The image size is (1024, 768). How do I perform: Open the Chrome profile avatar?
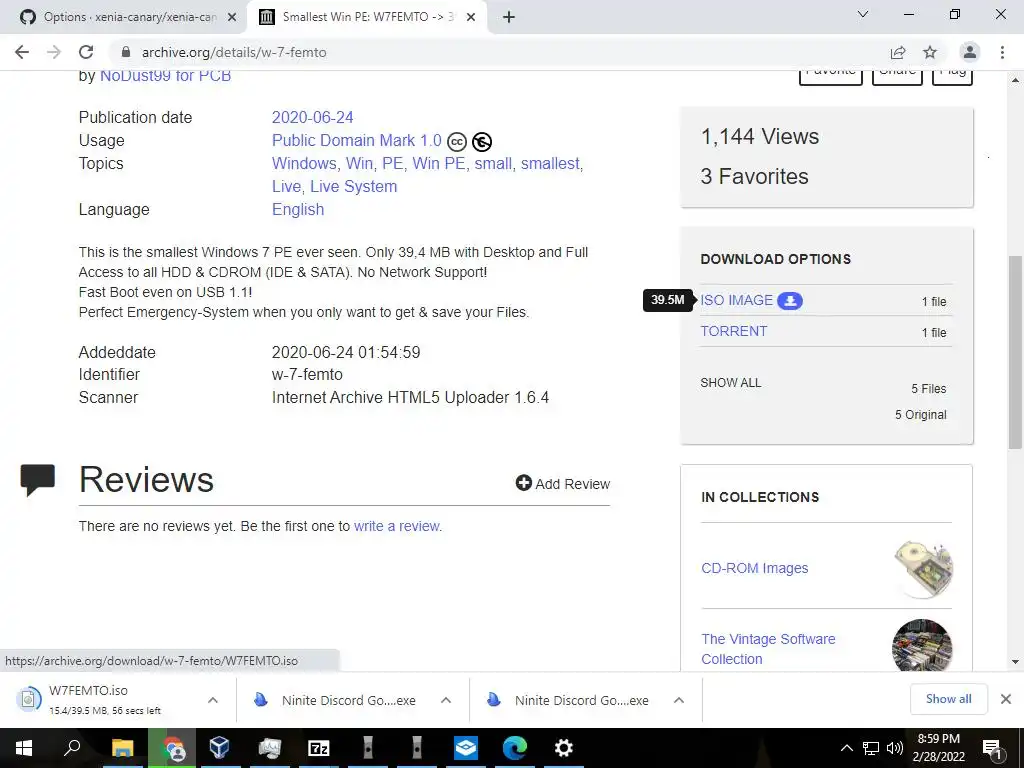(x=970, y=52)
